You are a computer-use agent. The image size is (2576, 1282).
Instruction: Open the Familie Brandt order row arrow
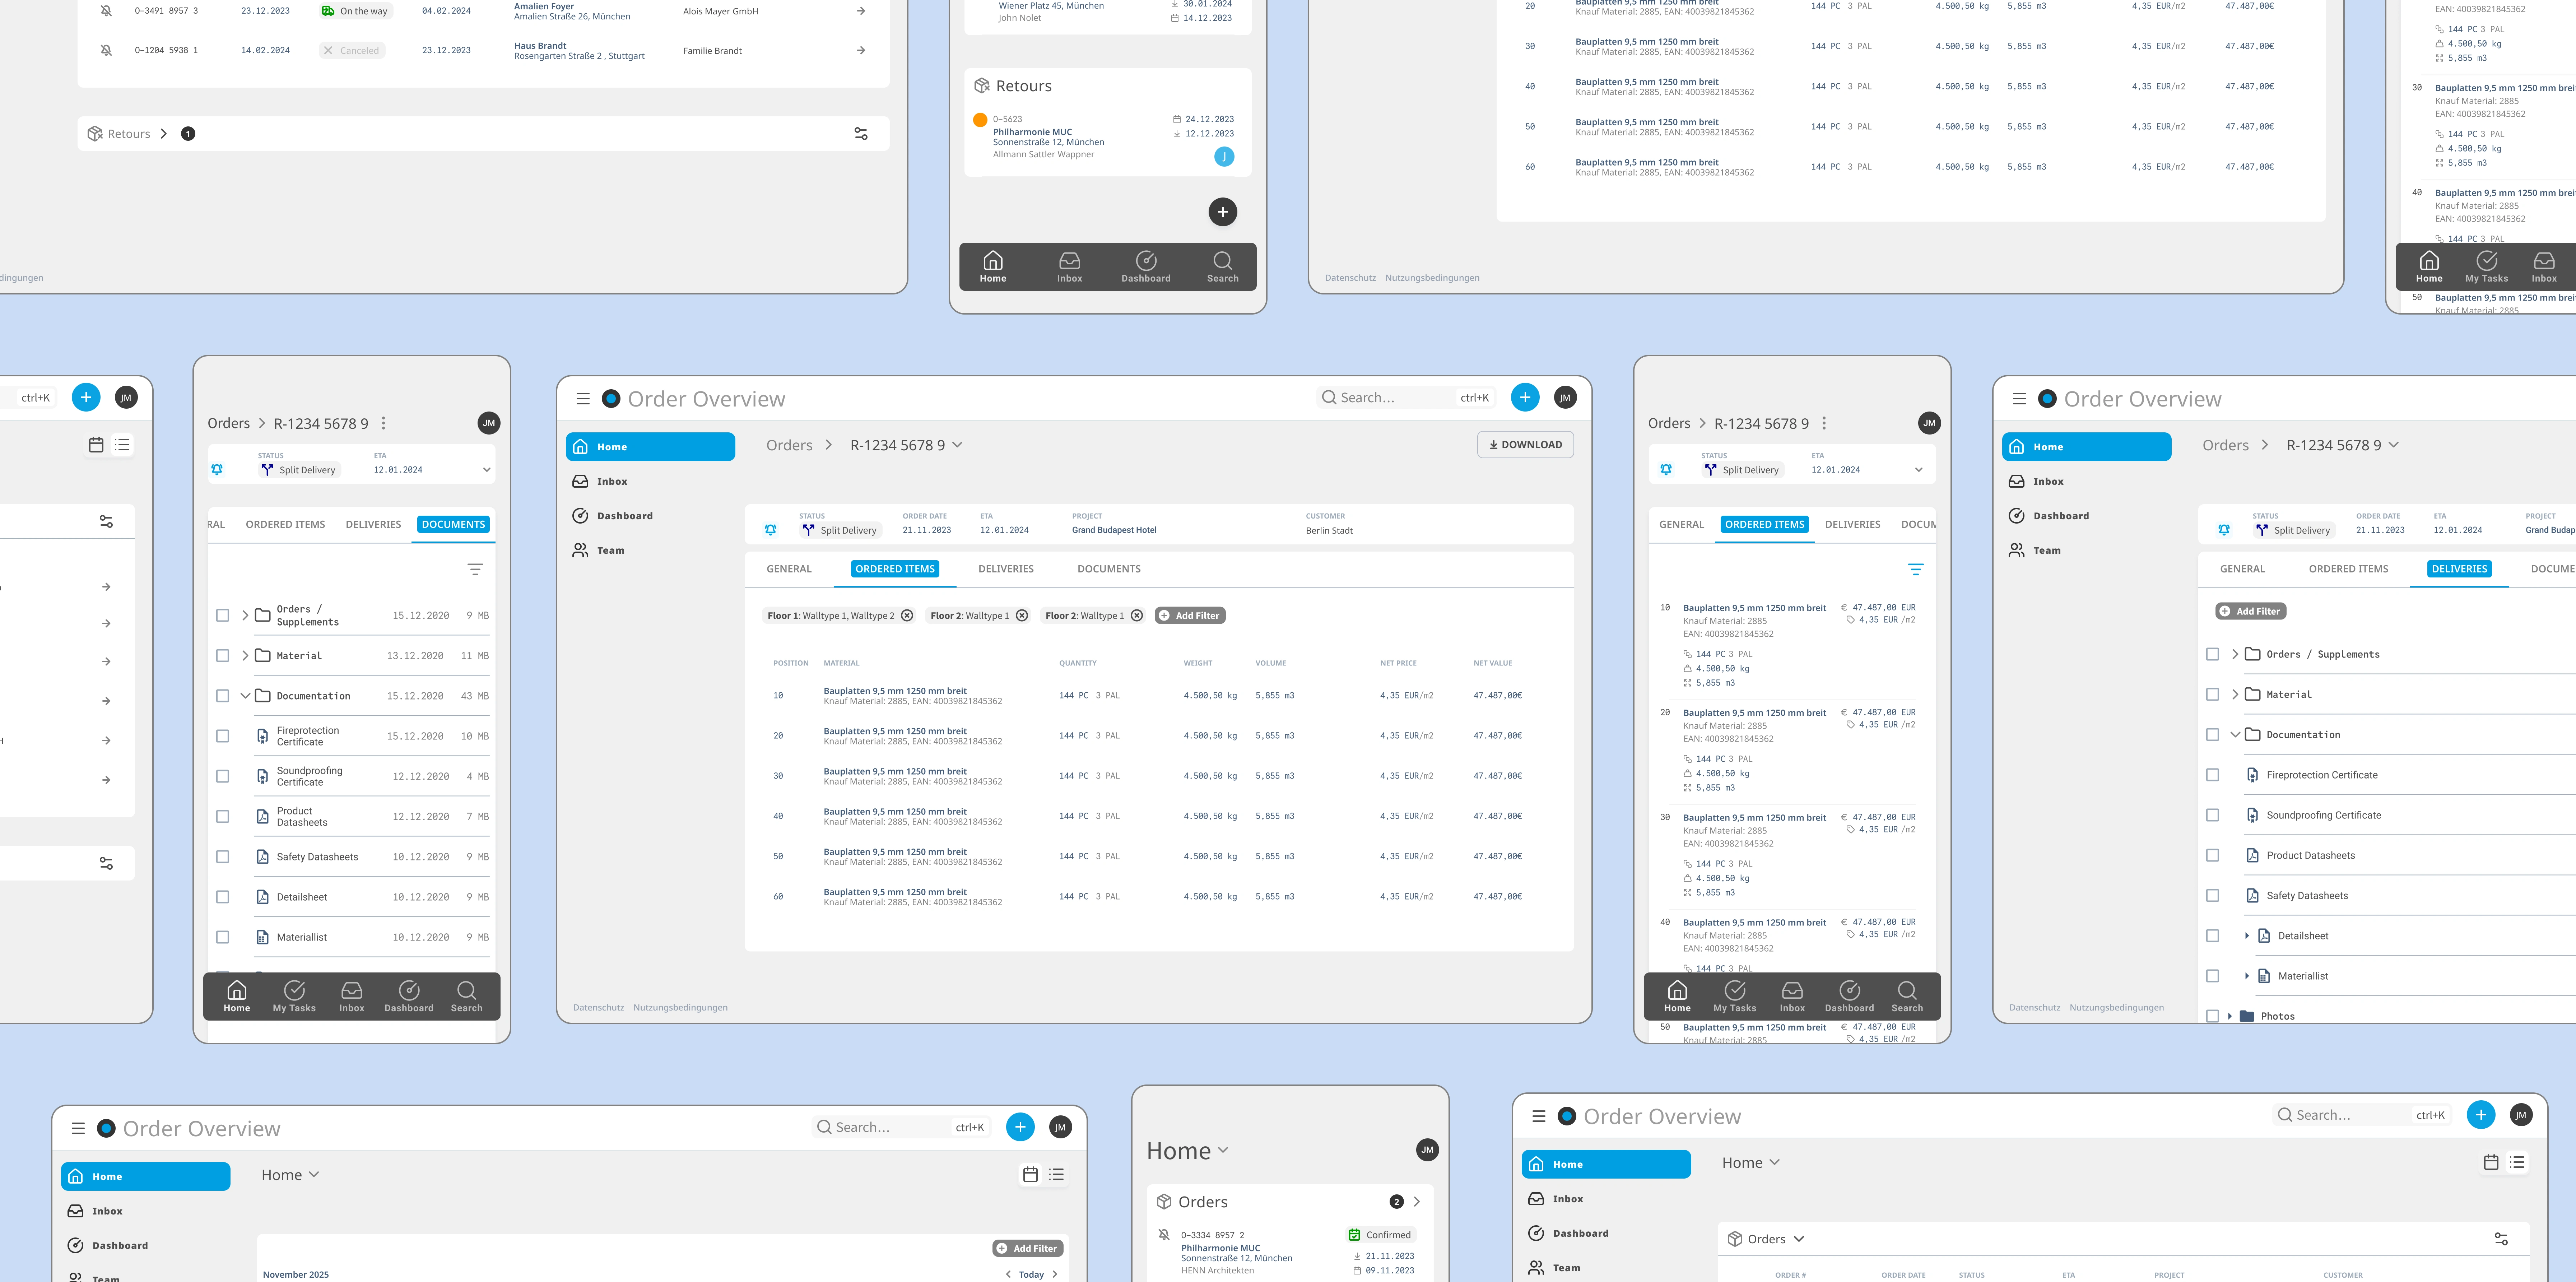coord(861,50)
